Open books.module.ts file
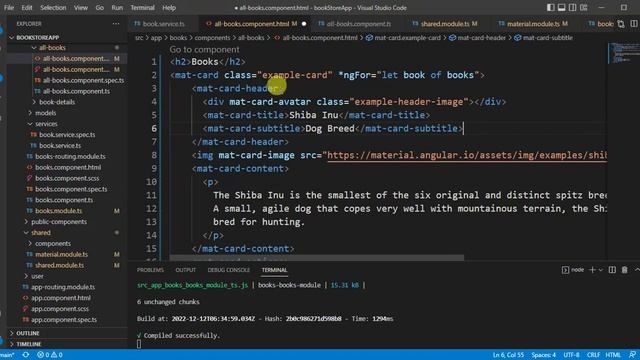Screen dimensions: 640x360 [x=58, y=211]
